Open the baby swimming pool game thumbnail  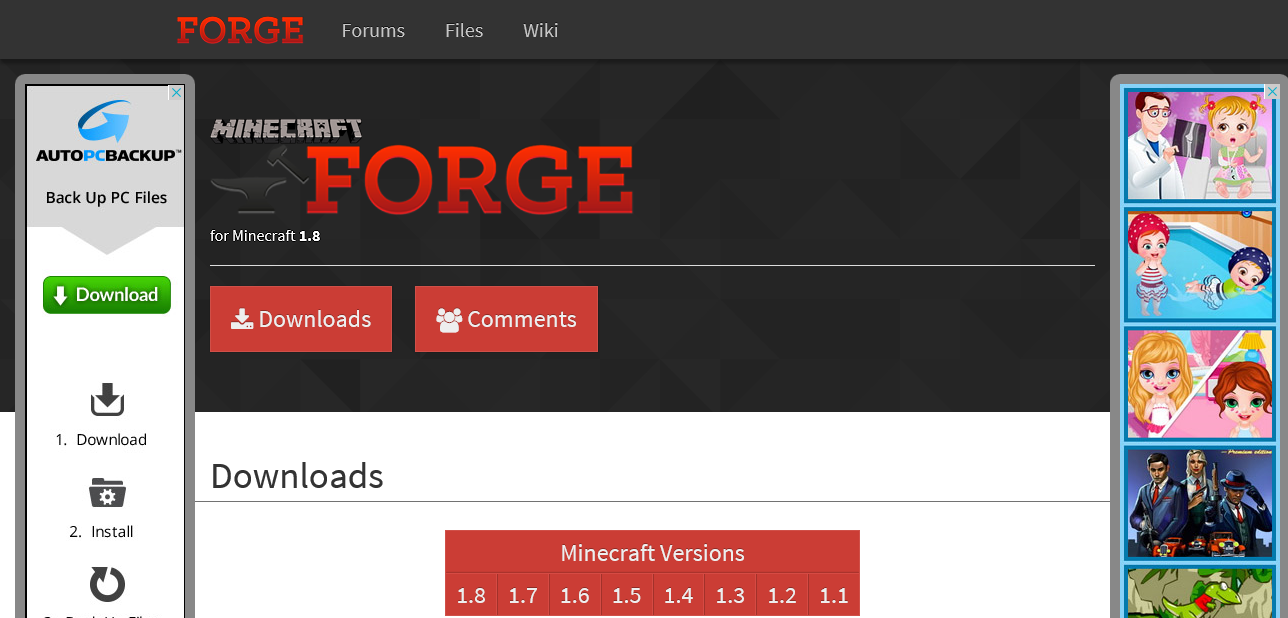tap(1199, 265)
